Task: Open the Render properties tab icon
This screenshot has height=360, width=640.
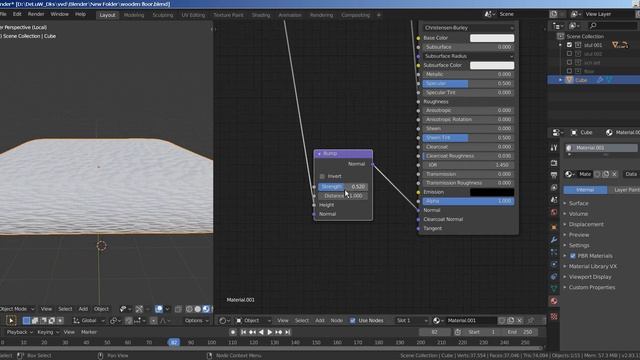Action: pos(554,163)
